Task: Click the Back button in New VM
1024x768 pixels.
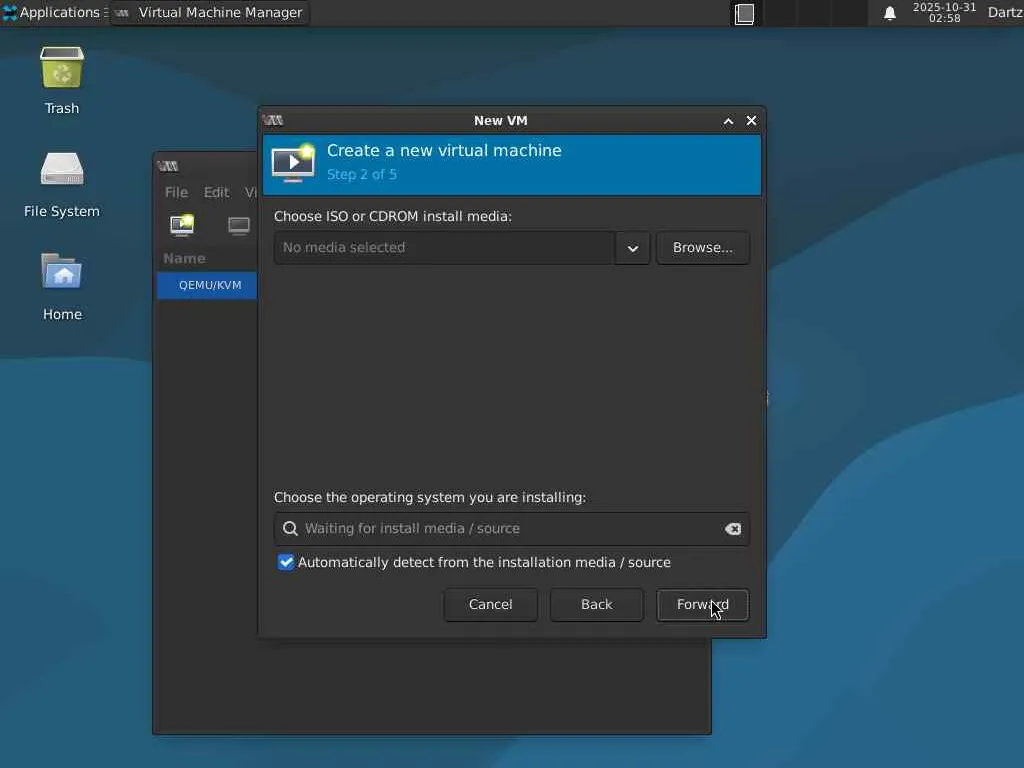Action: [596, 605]
